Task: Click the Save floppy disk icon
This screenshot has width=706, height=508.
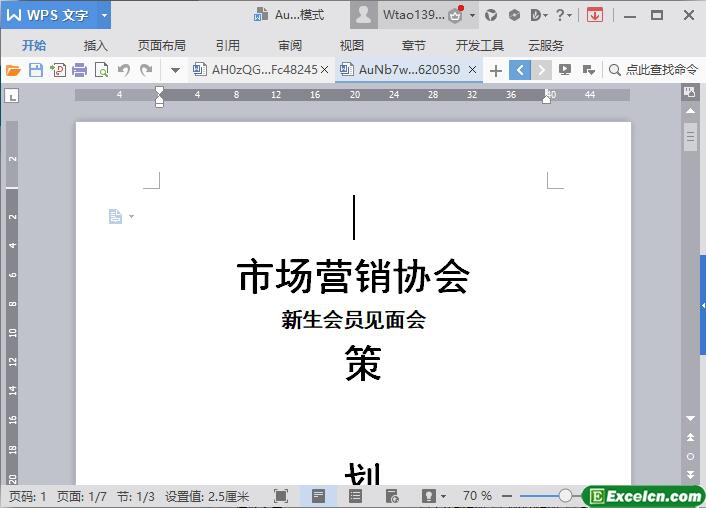Action: coord(36,70)
